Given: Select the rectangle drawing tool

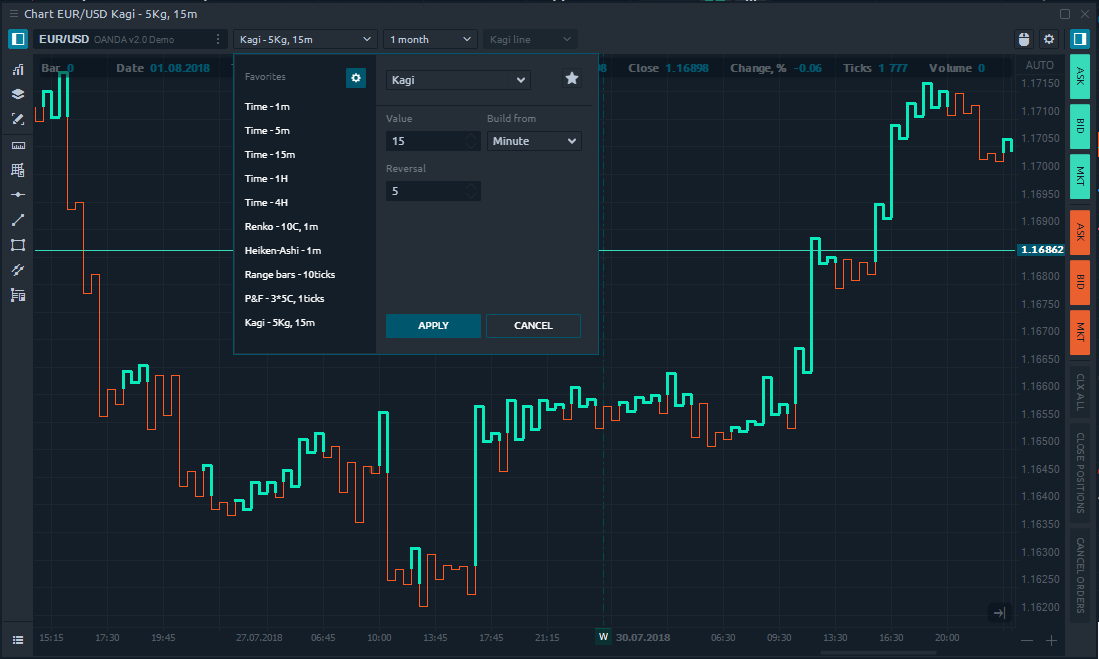Looking at the screenshot, I should pyautogui.click(x=18, y=245).
